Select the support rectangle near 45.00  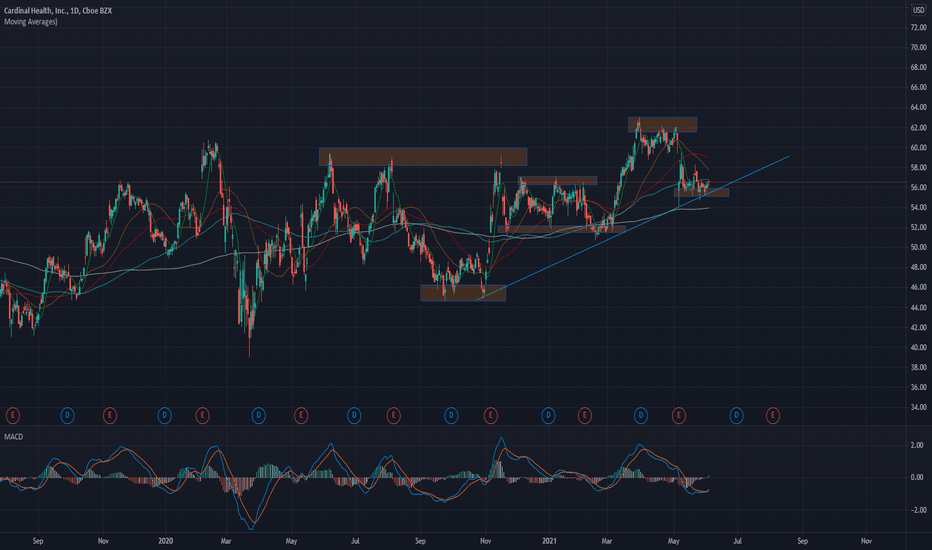463,293
